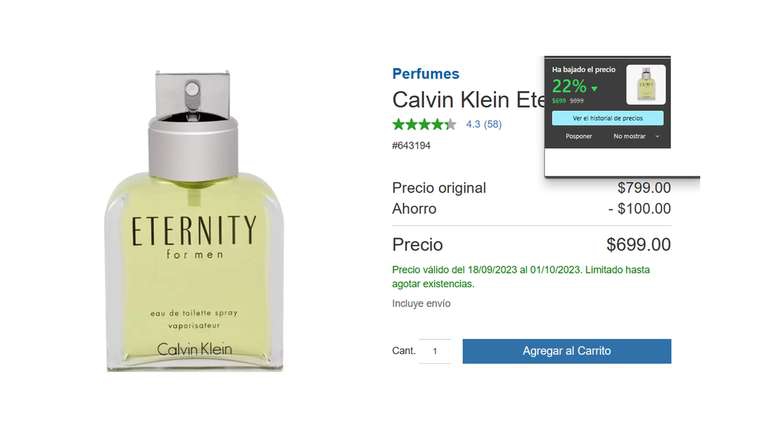Select No mostrar in the price popup
The height and width of the screenshot is (432, 768).
pyautogui.click(x=629, y=136)
